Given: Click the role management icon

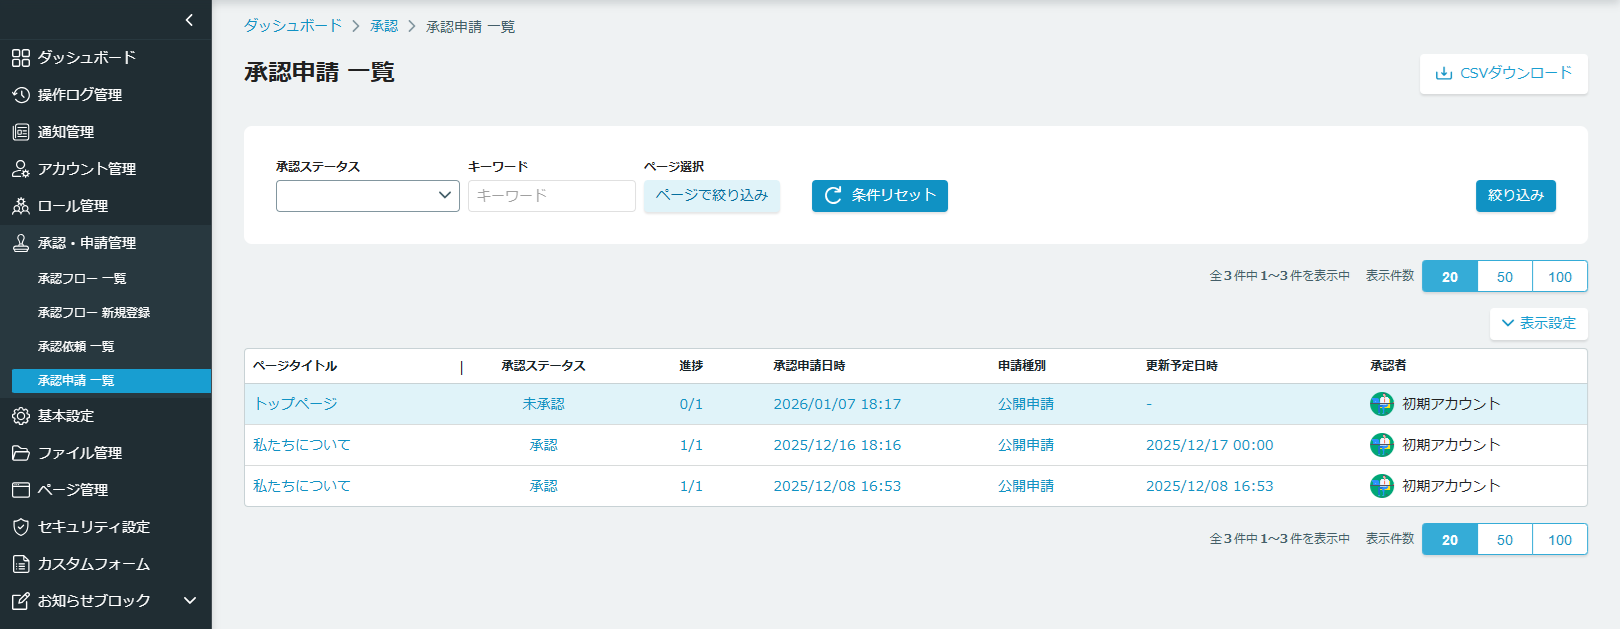Looking at the screenshot, I should coord(21,206).
